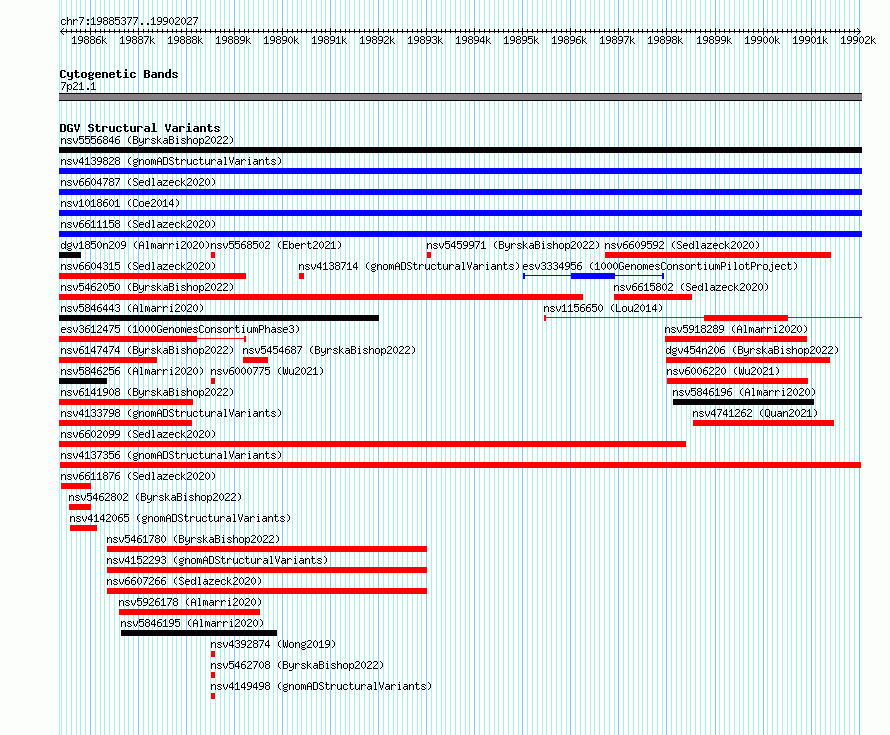Click nsv4142065 (gnomADStructuralVariants) label
This screenshot has width=890, height=735.
(x=180, y=518)
